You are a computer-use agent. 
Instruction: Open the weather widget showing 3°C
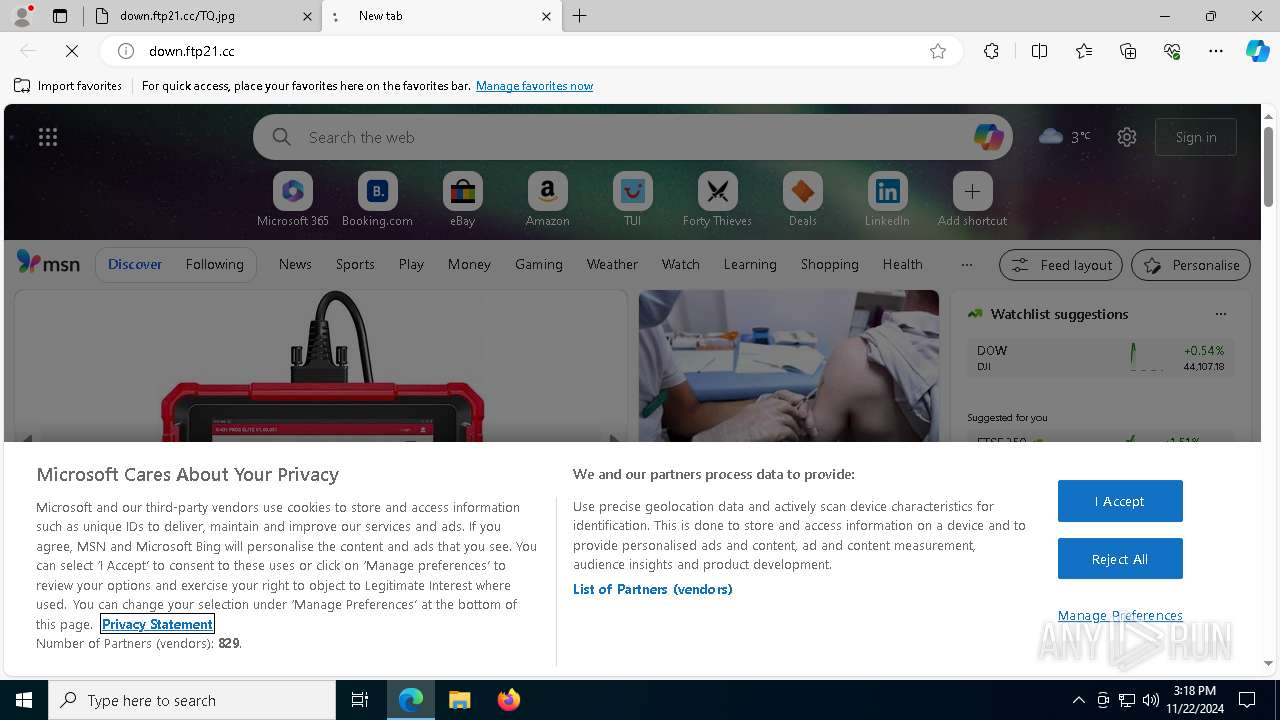[1065, 137]
